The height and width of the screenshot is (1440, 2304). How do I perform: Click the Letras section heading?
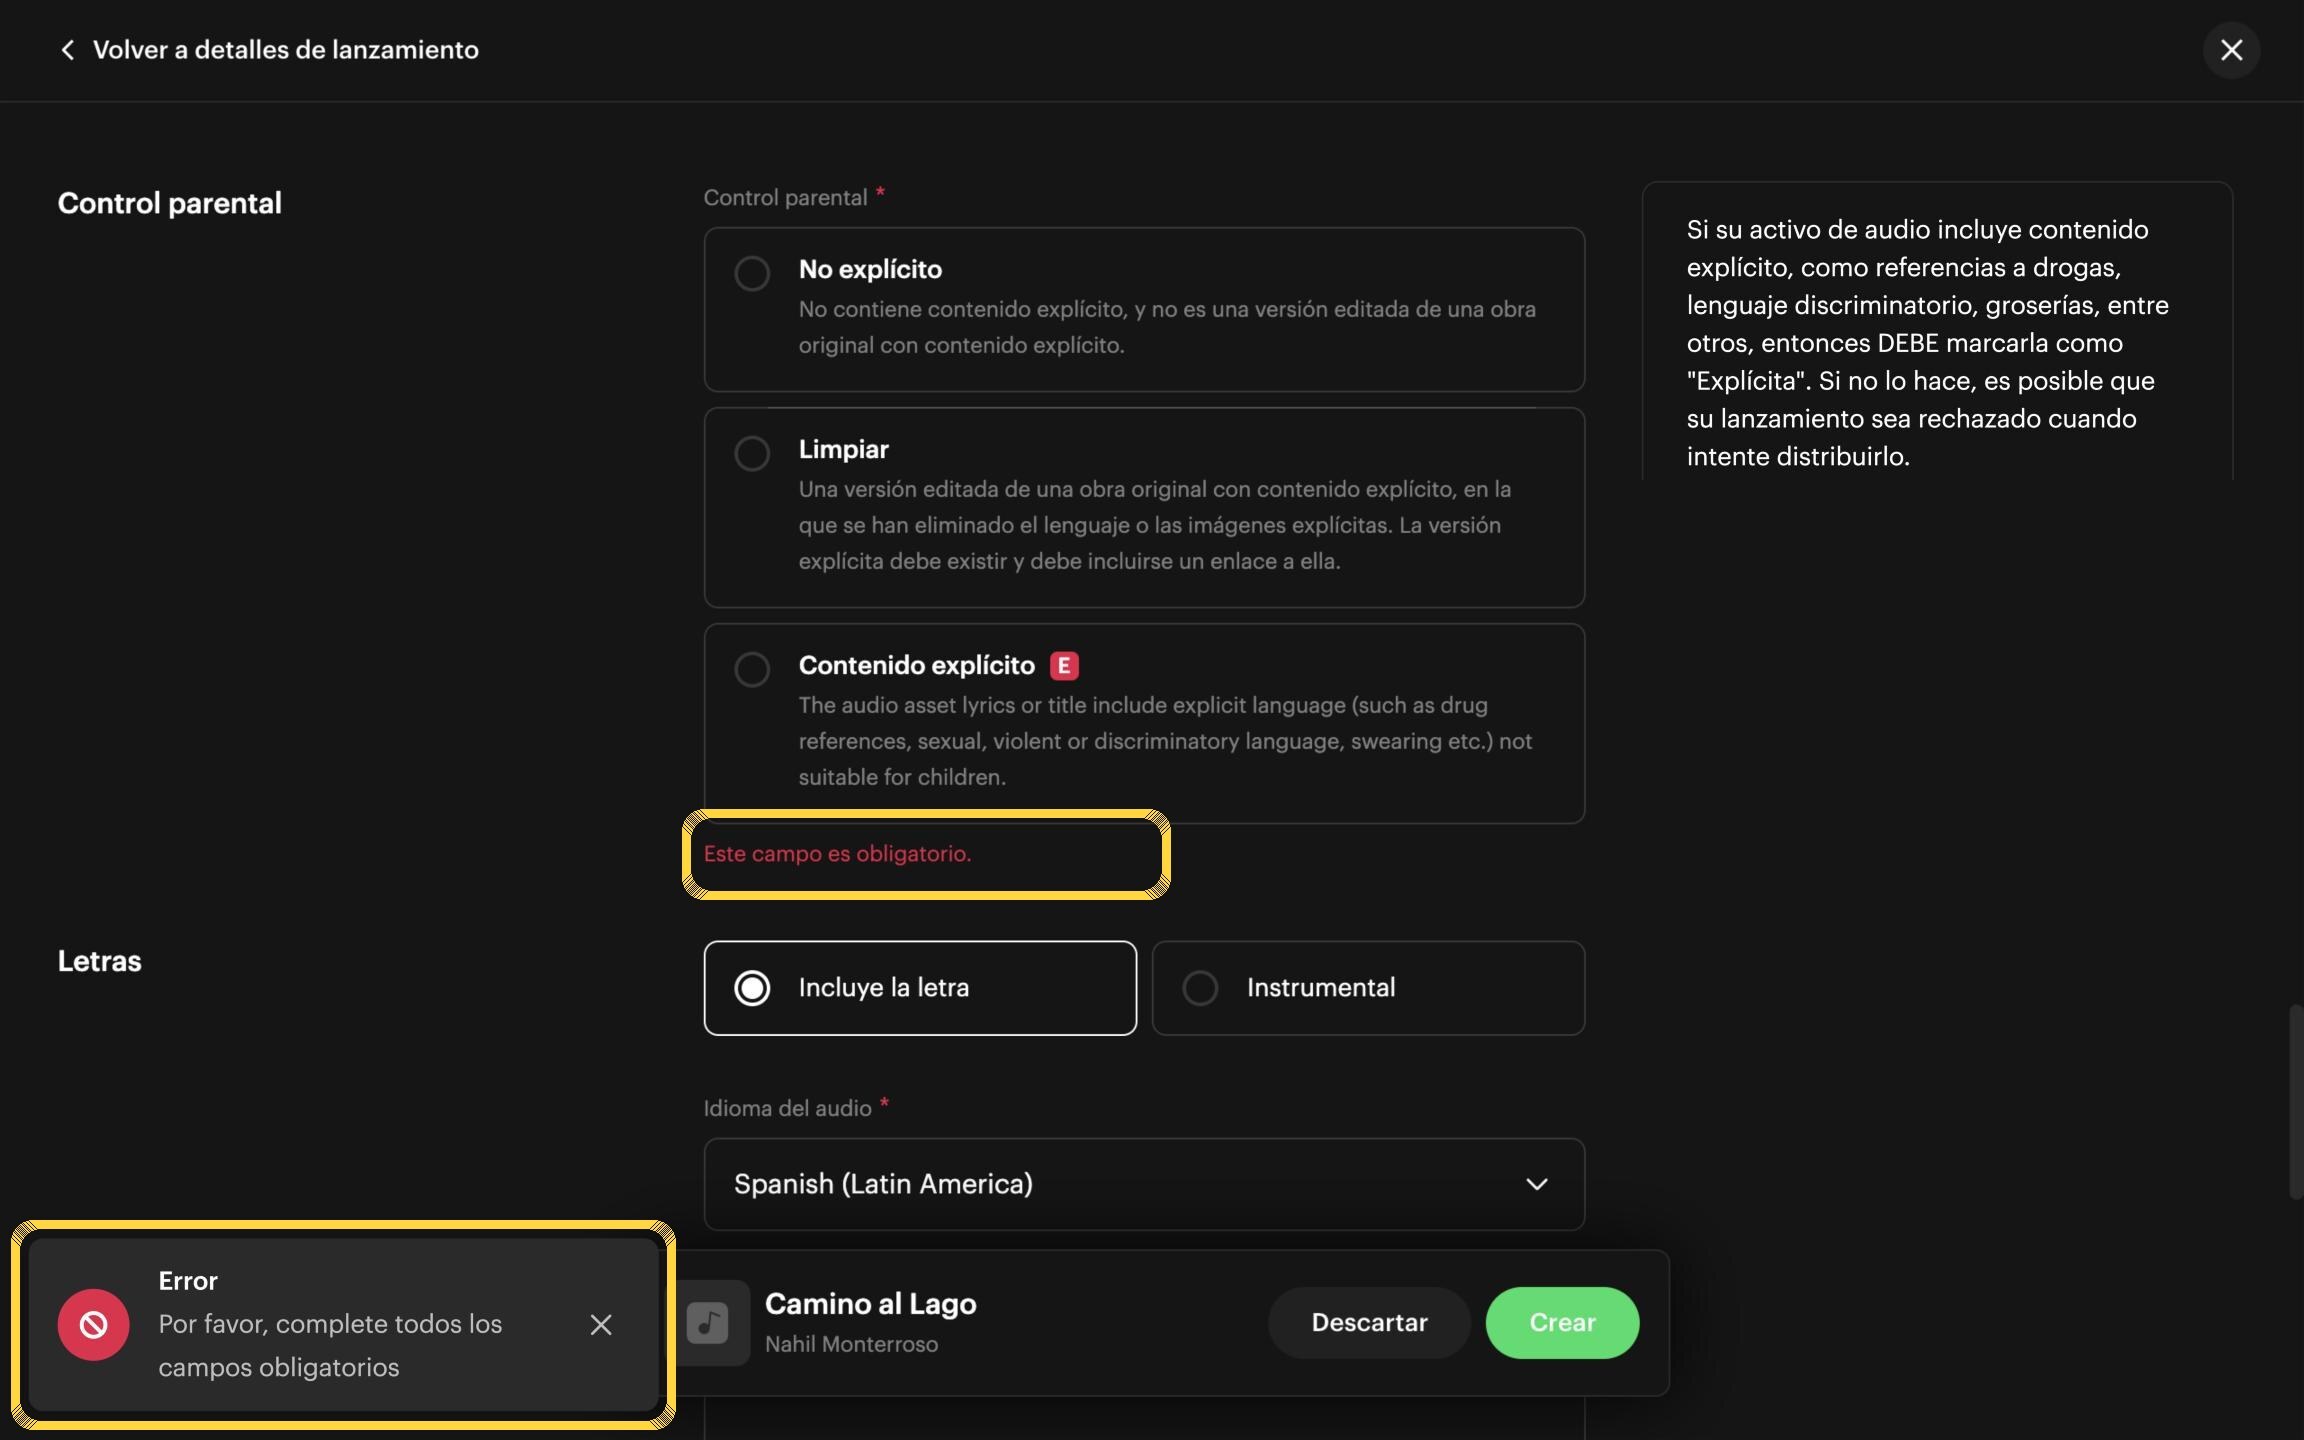click(x=99, y=961)
